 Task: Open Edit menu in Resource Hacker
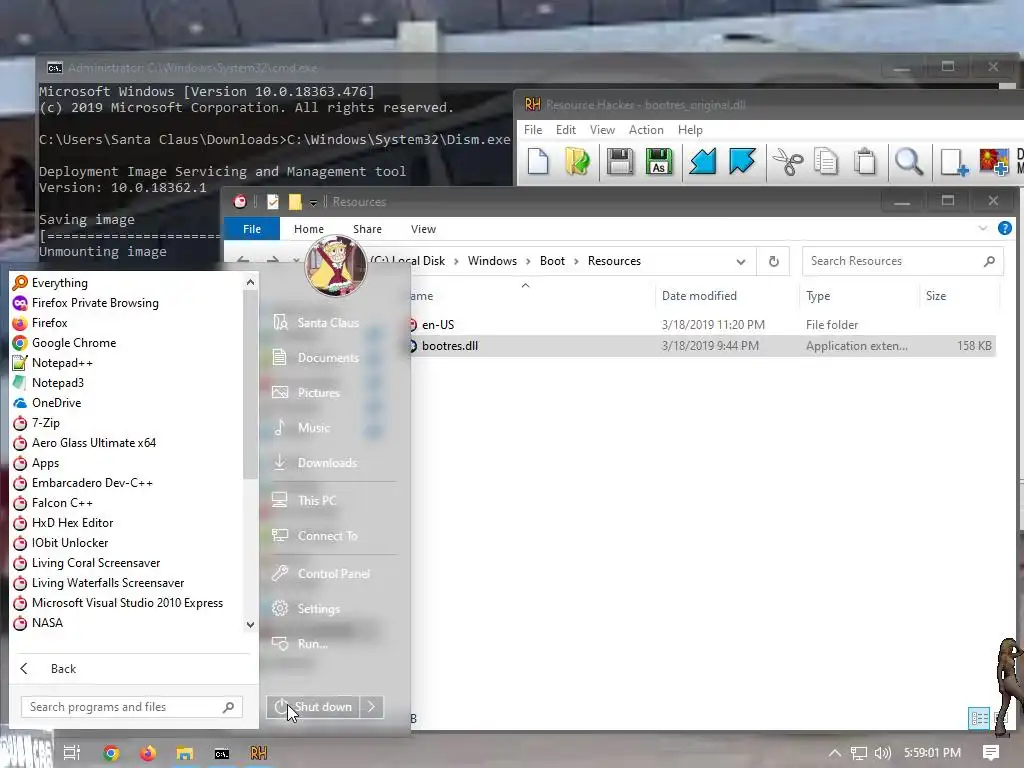coord(566,130)
